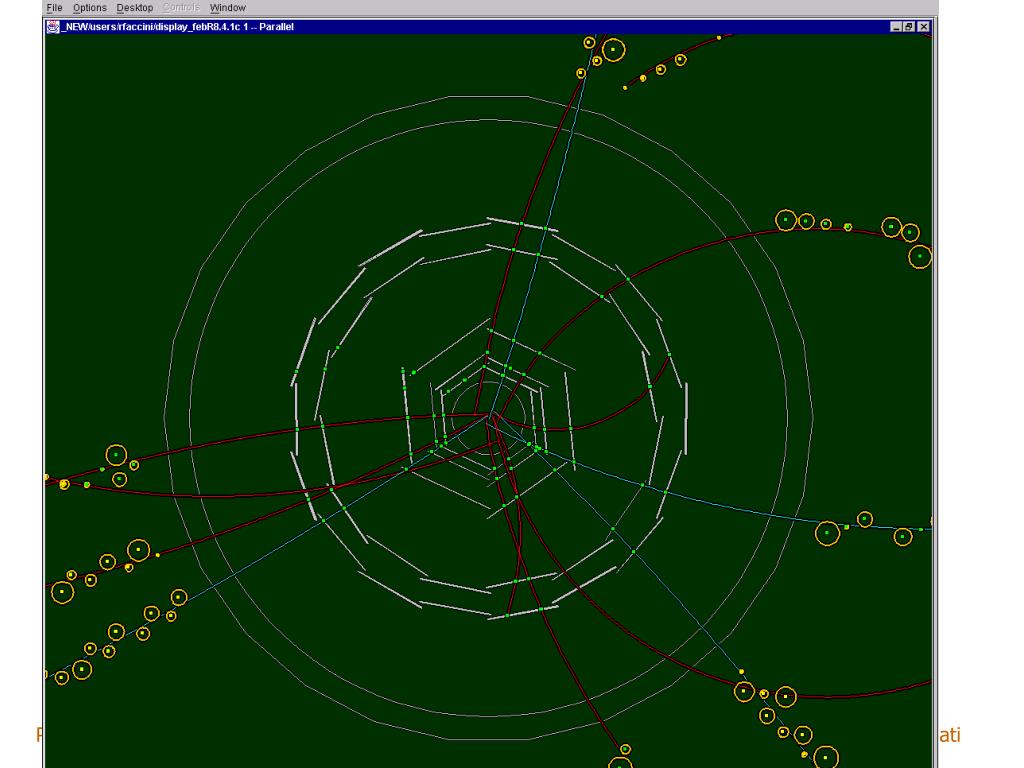Viewport: 1024px width, 768px height.
Task: Minimize the display_febR8.4.1c internal window
Action: click(x=896, y=27)
